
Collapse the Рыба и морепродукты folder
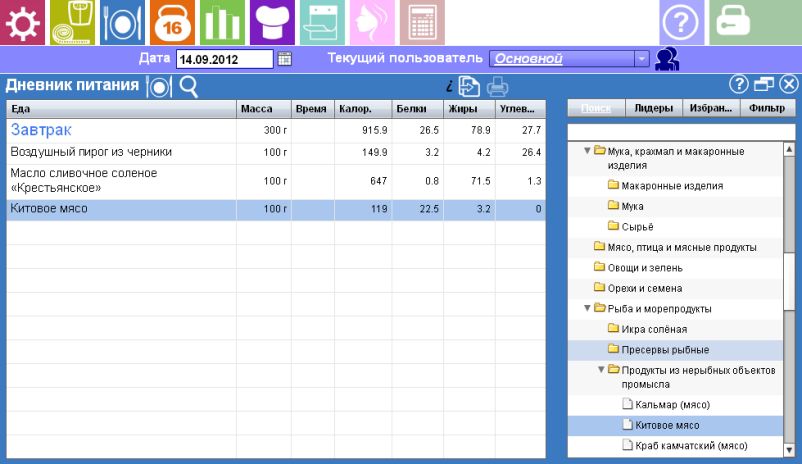pos(587,308)
